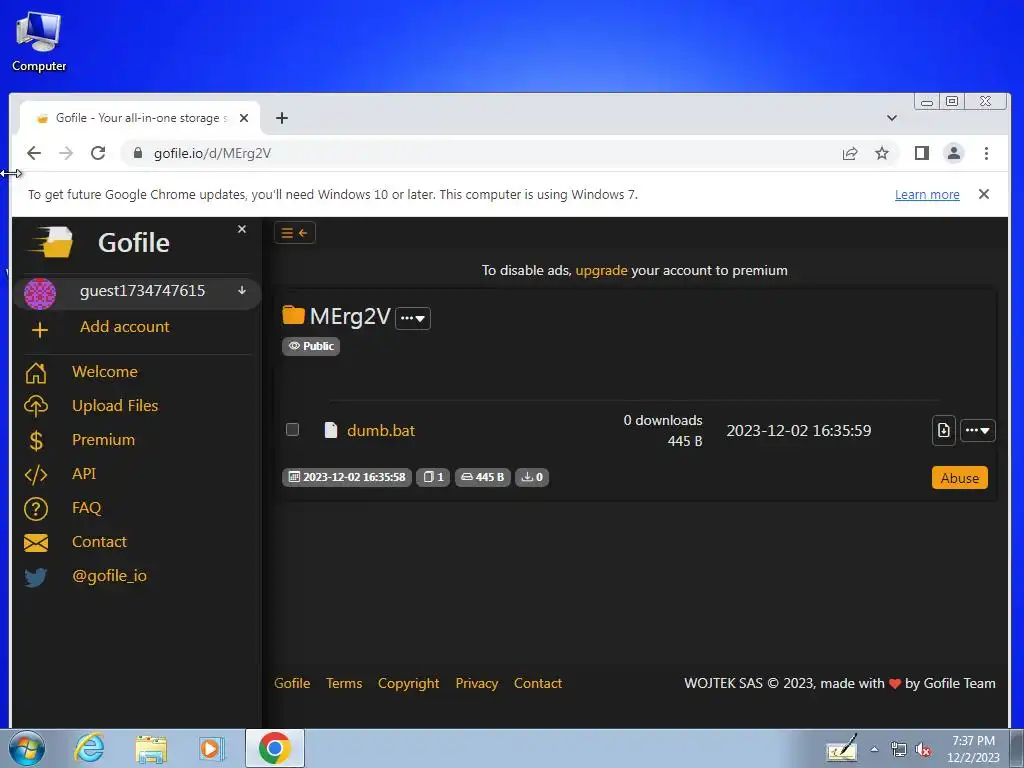
Task: Open the MErg2V folder options dropdown
Action: click(x=413, y=318)
